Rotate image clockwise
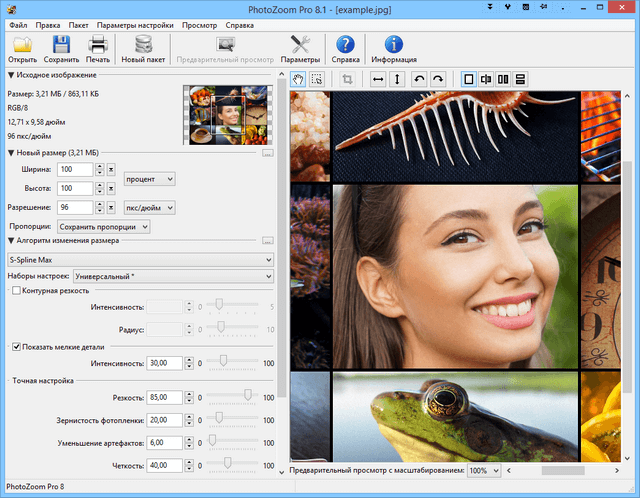The width and height of the screenshot is (640, 498). 437,79
